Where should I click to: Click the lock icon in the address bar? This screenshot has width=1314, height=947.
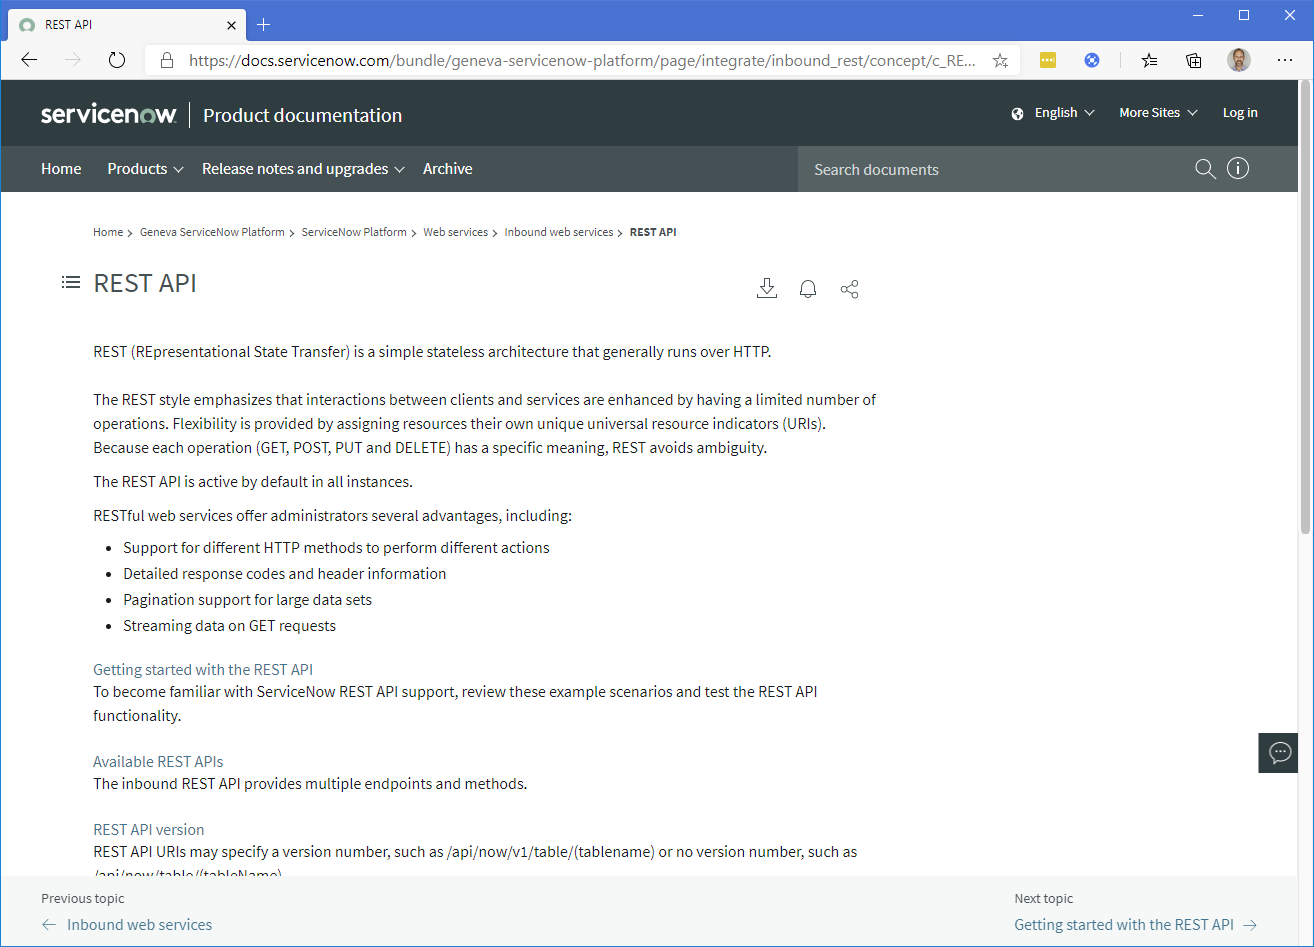[x=167, y=60]
